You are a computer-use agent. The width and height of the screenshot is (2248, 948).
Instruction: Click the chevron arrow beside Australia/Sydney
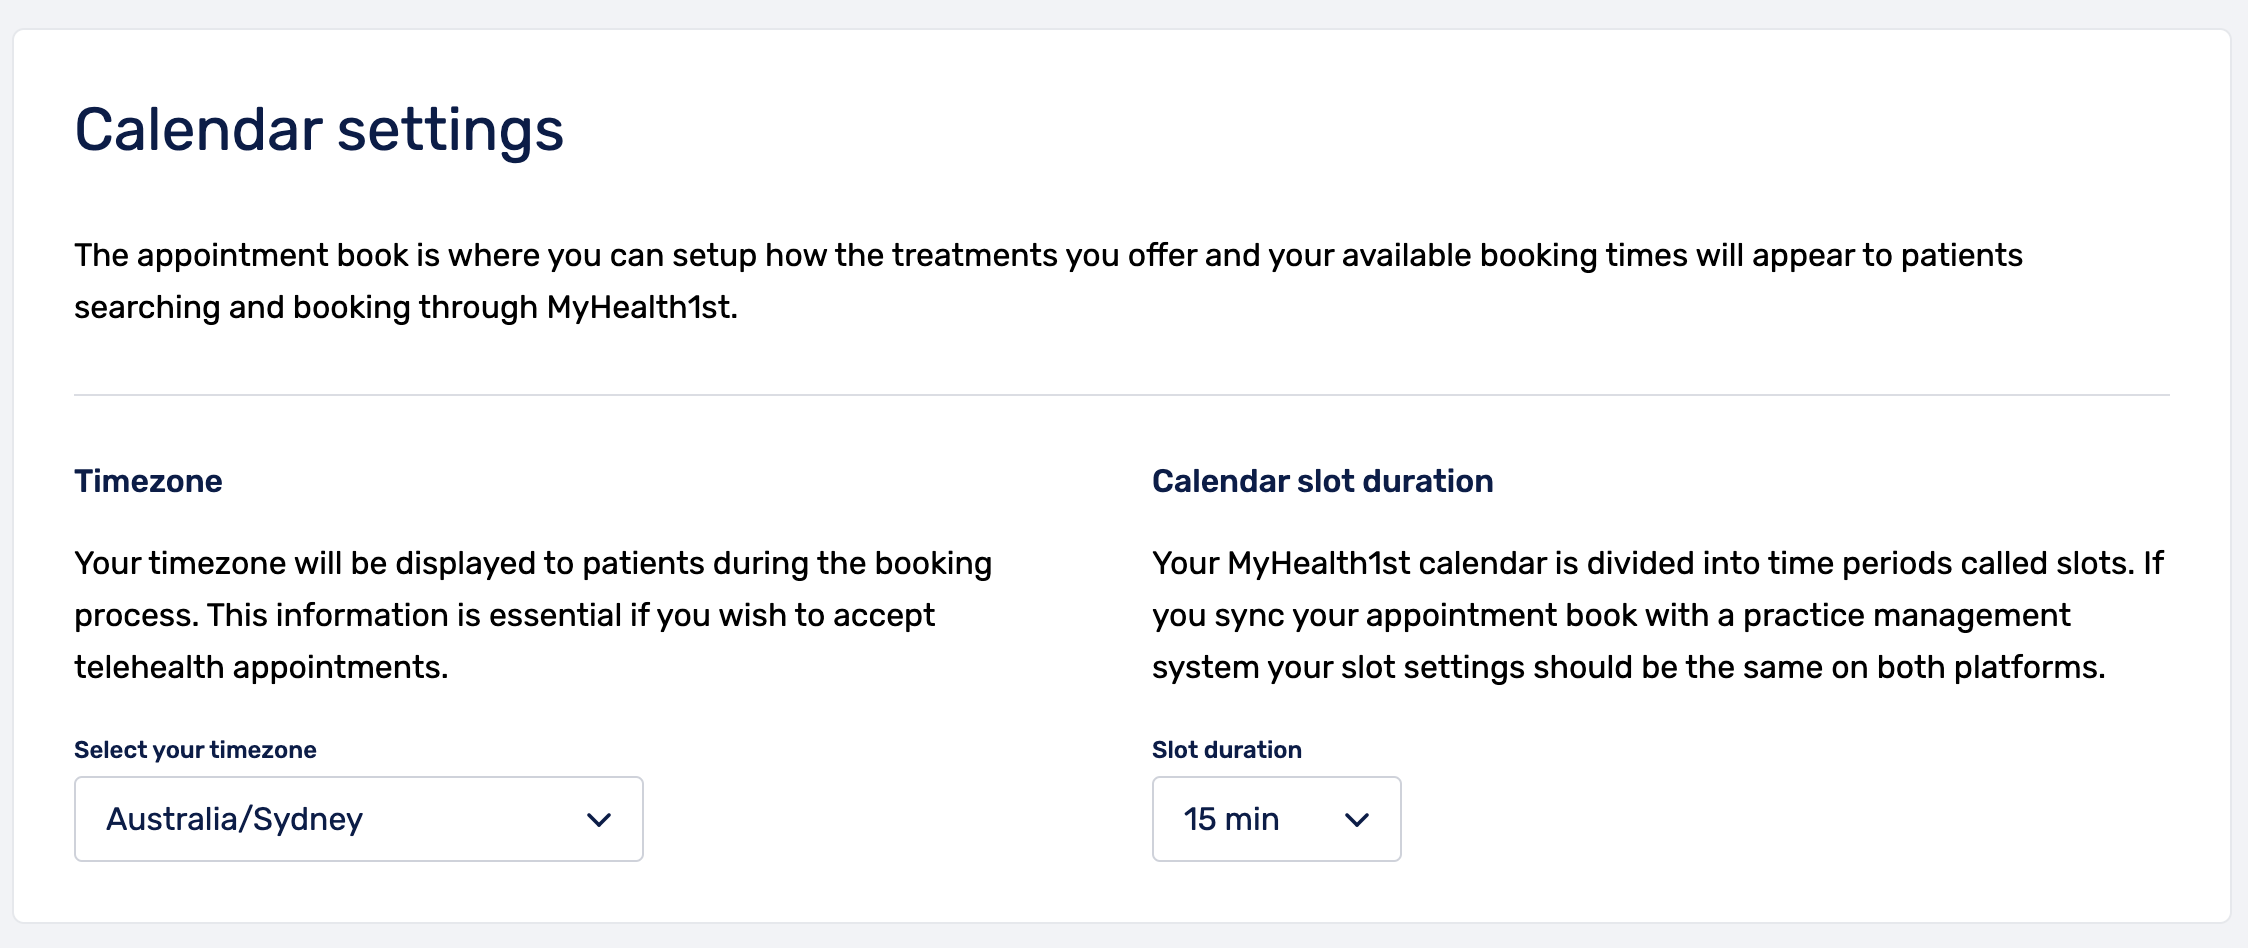[599, 820]
